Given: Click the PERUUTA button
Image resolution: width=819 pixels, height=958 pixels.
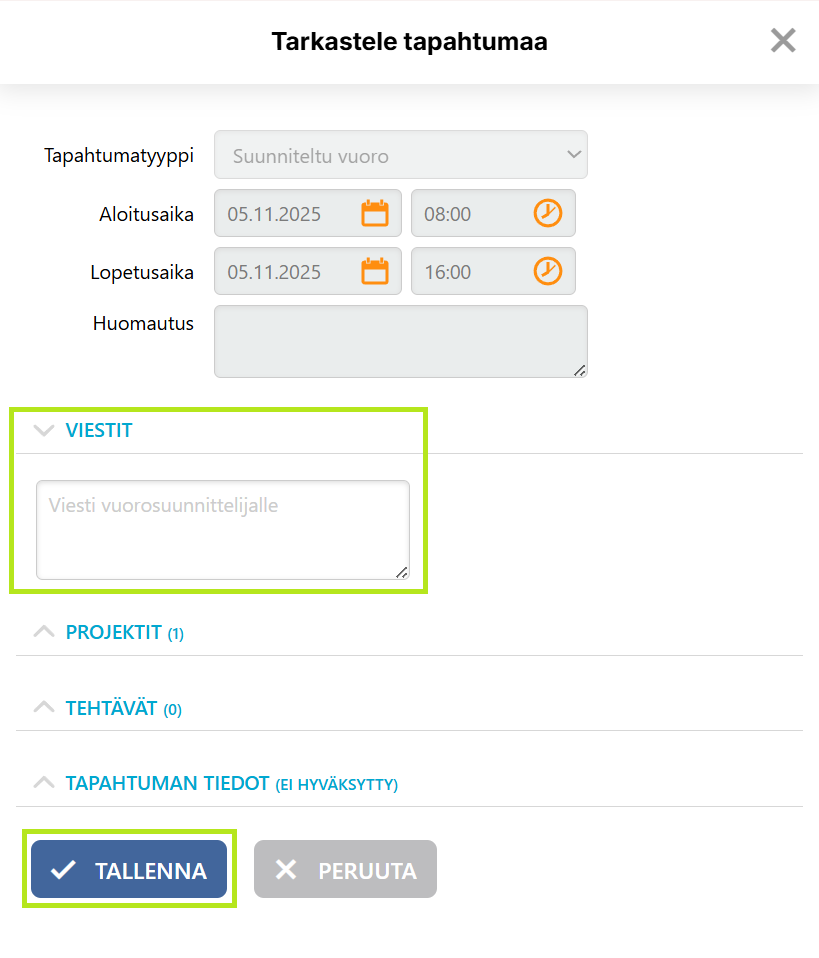Looking at the screenshot, I should pos(345,869).
